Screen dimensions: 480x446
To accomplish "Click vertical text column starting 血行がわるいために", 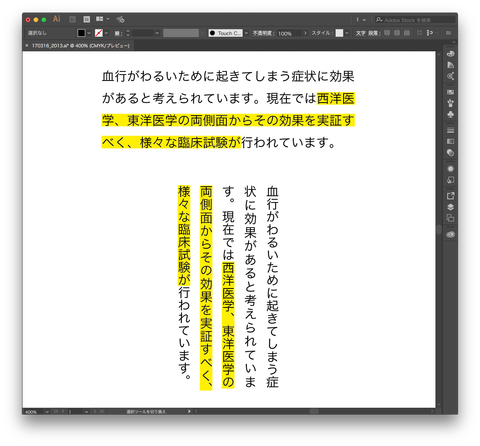I will tap(272, 287).
